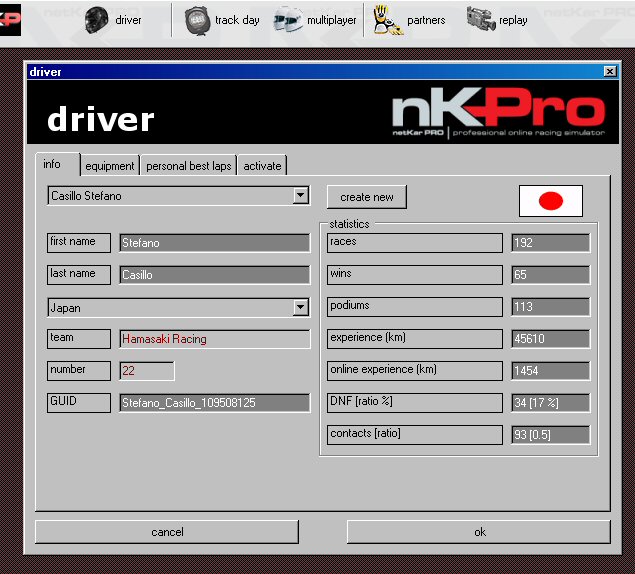Close the driver dialog window

coord(610,71)
